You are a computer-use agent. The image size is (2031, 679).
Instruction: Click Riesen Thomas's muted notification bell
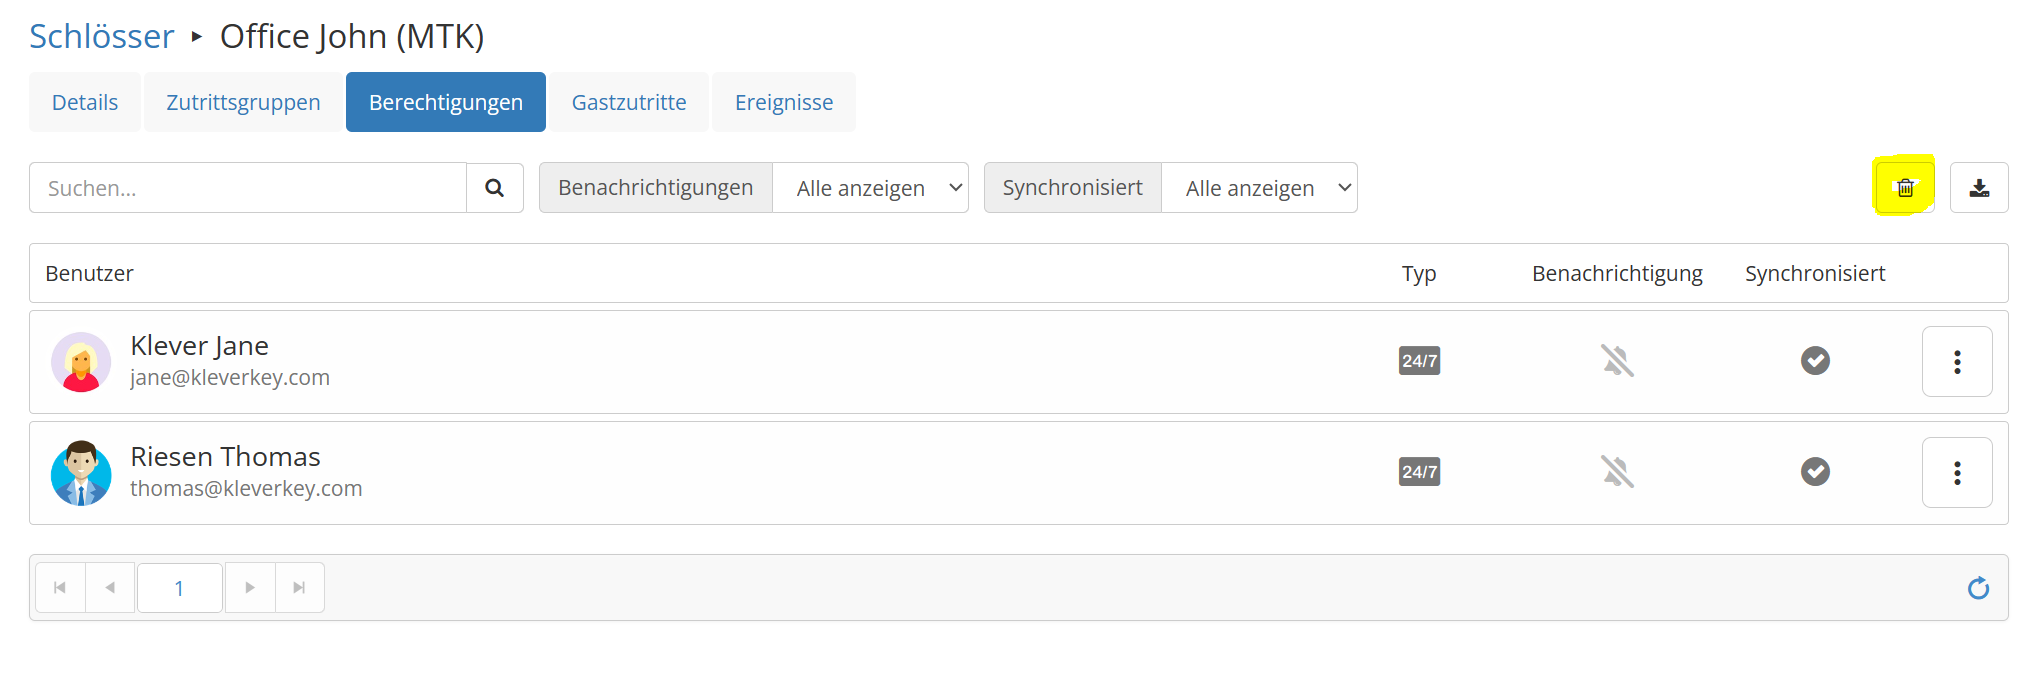[1617, 472]
